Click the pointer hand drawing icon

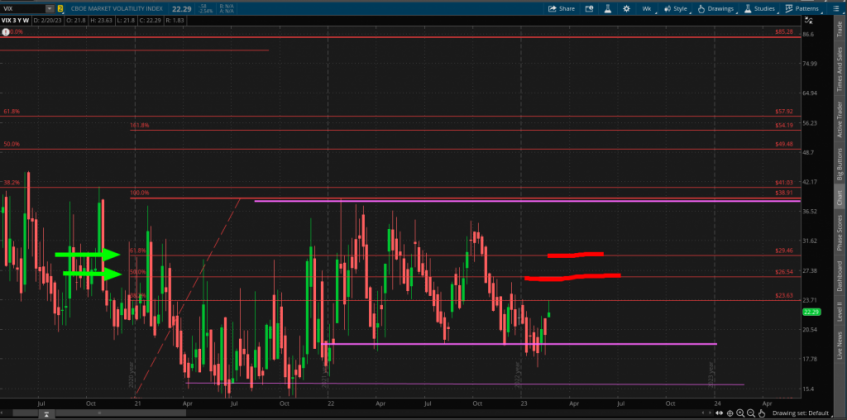coord(762,413)
